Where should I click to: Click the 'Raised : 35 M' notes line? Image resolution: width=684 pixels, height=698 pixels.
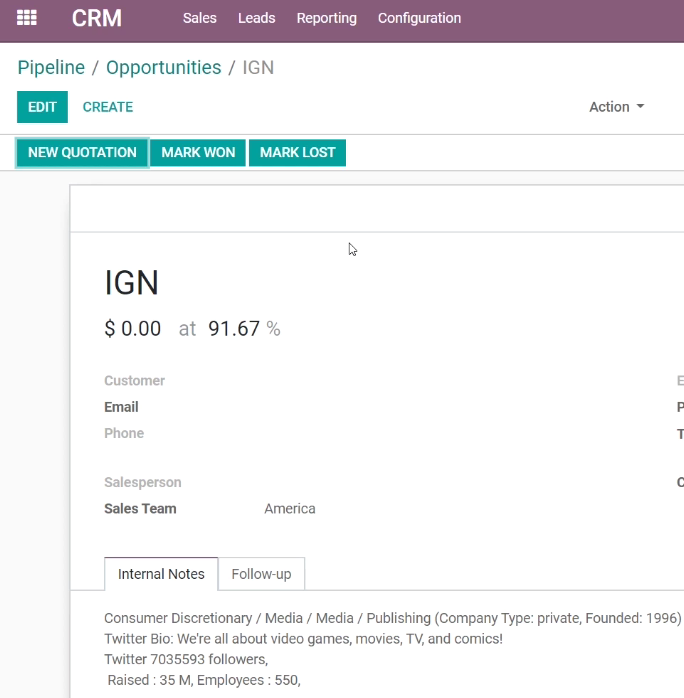204,680
